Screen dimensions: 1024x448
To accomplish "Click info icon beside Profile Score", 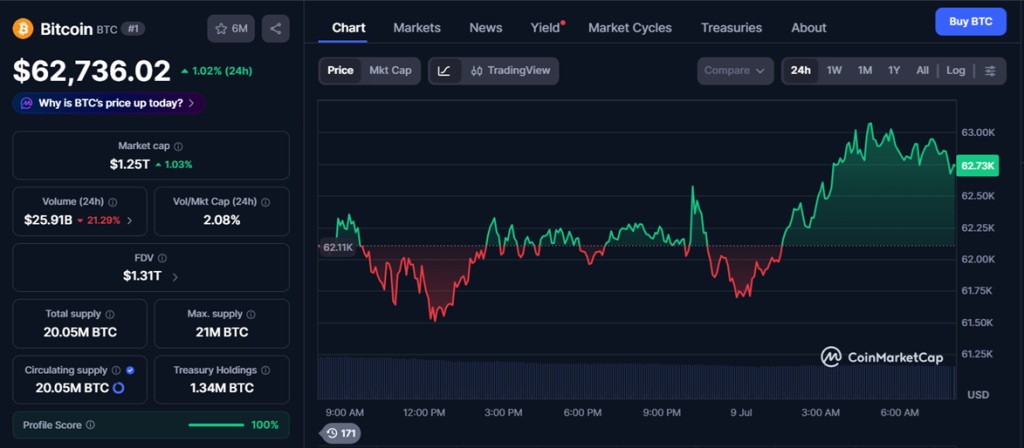I will [x=90, y=425].
